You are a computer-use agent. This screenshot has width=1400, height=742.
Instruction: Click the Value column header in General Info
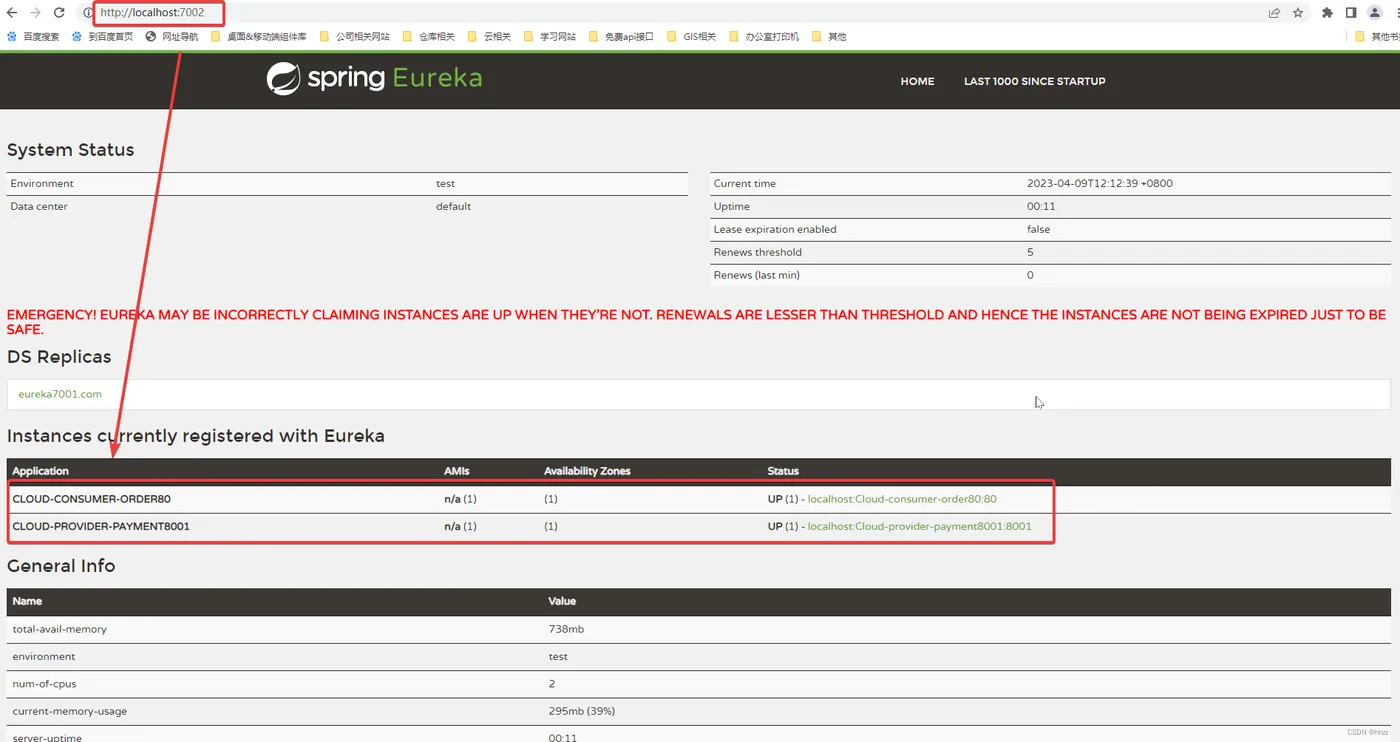coord(562,602)
